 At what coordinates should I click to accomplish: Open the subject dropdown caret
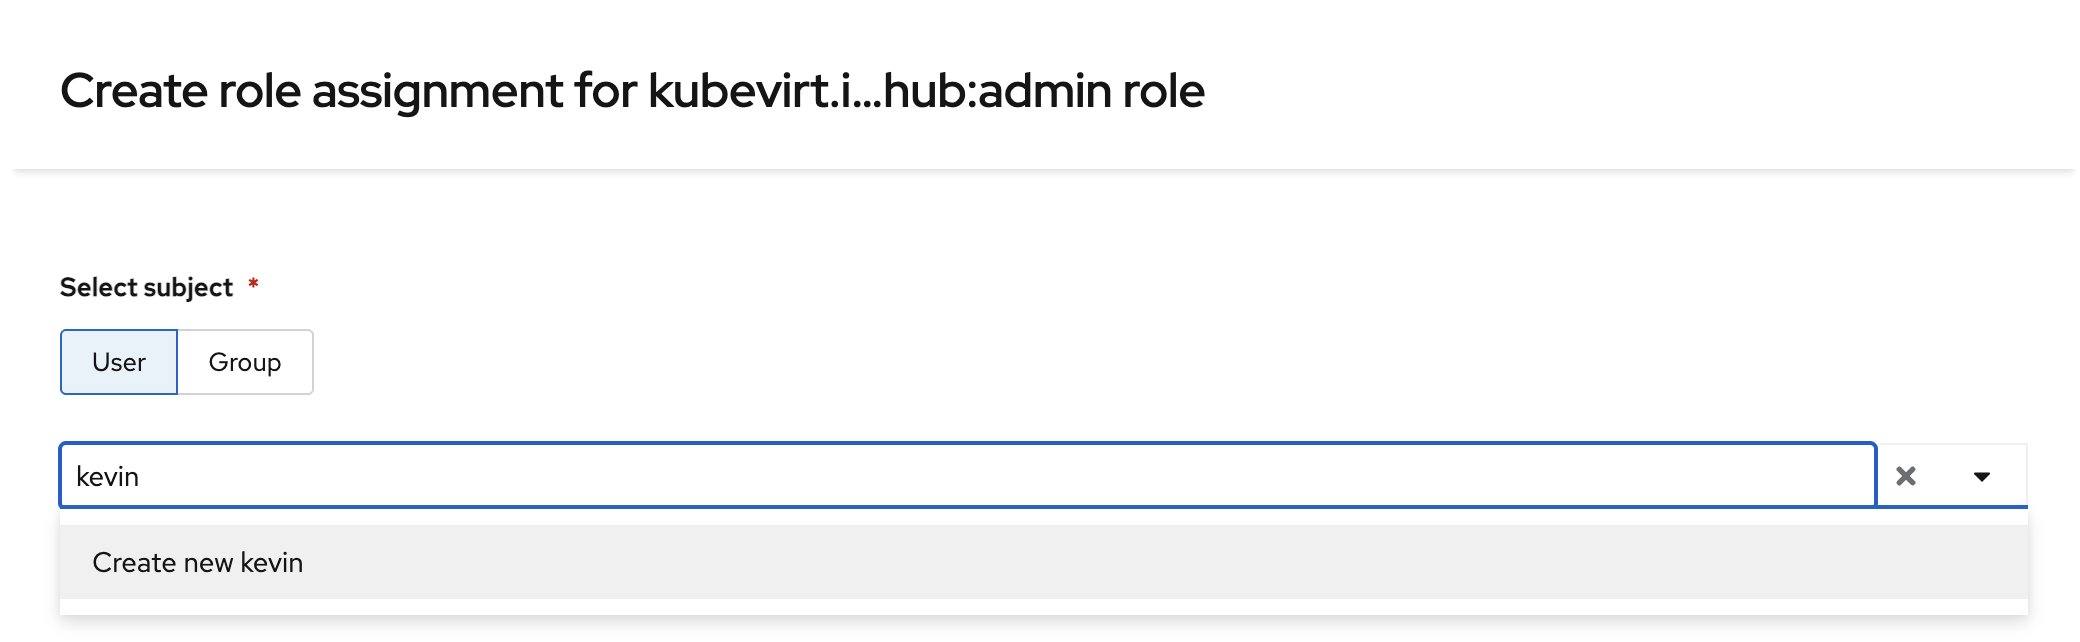point(1981,476)
